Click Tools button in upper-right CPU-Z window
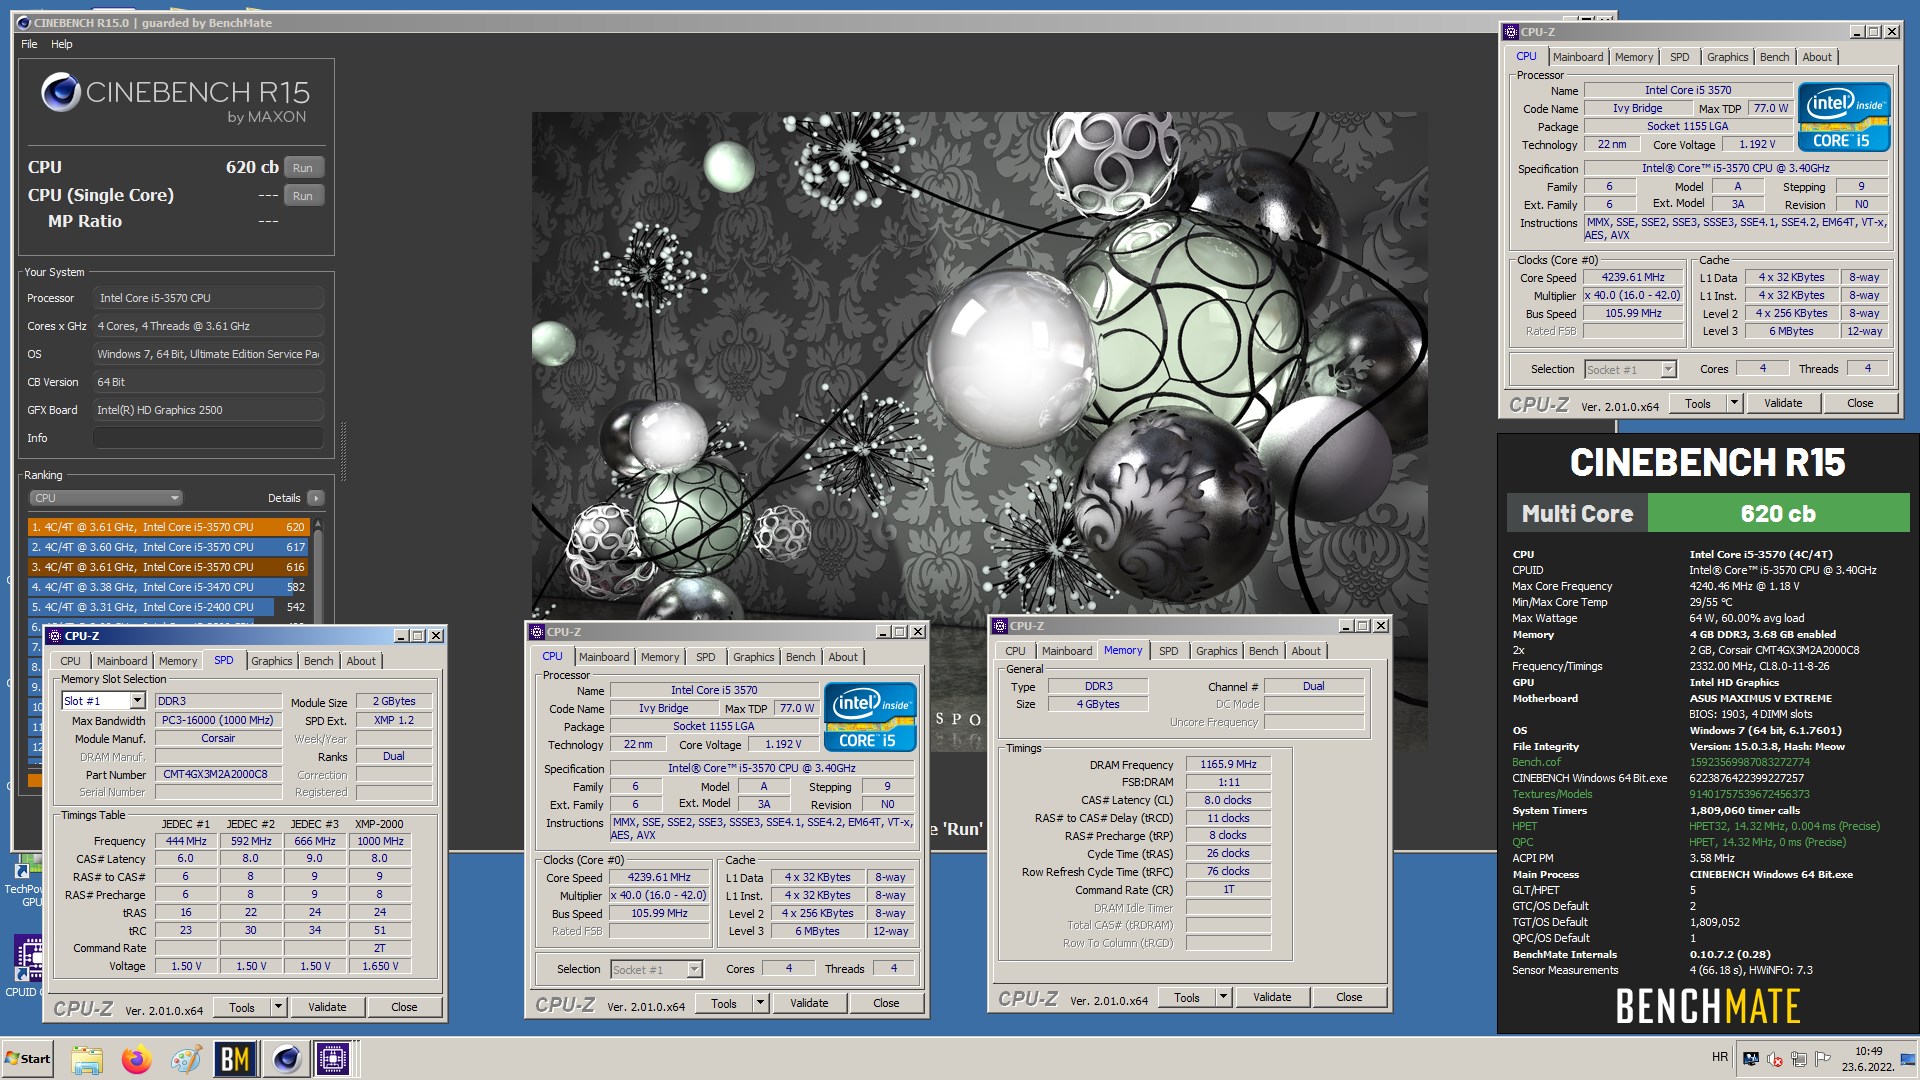 point(1698,403)
